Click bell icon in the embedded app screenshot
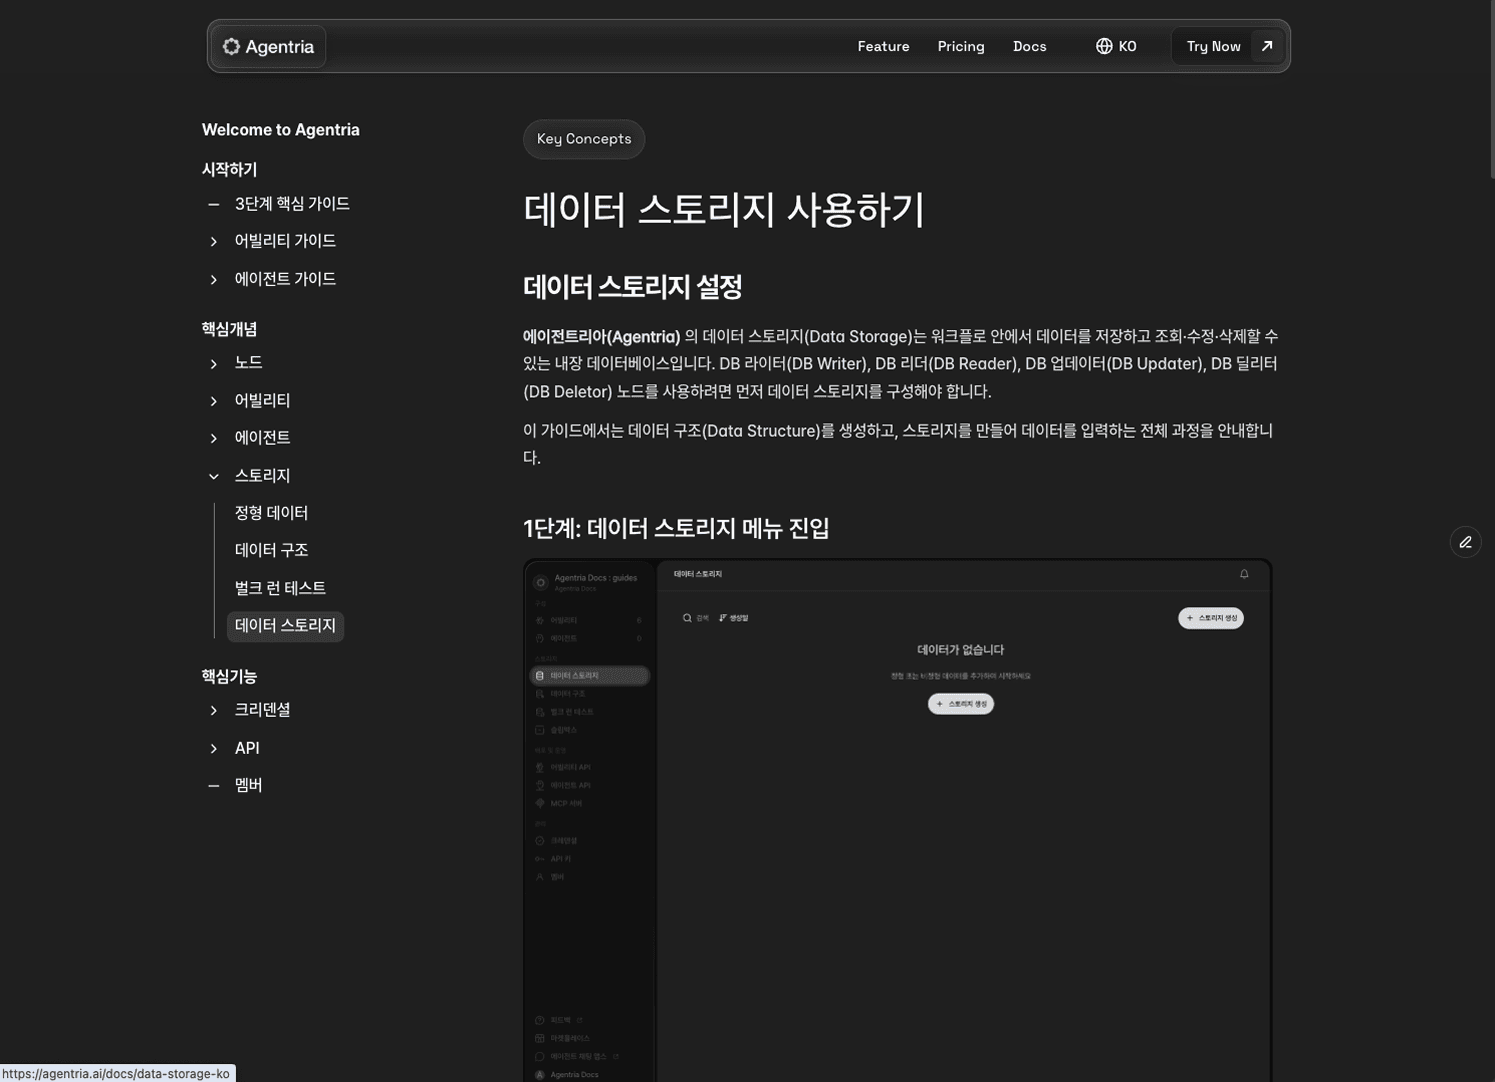This screenshot has width=1495, height=1082. point(1244,574)
